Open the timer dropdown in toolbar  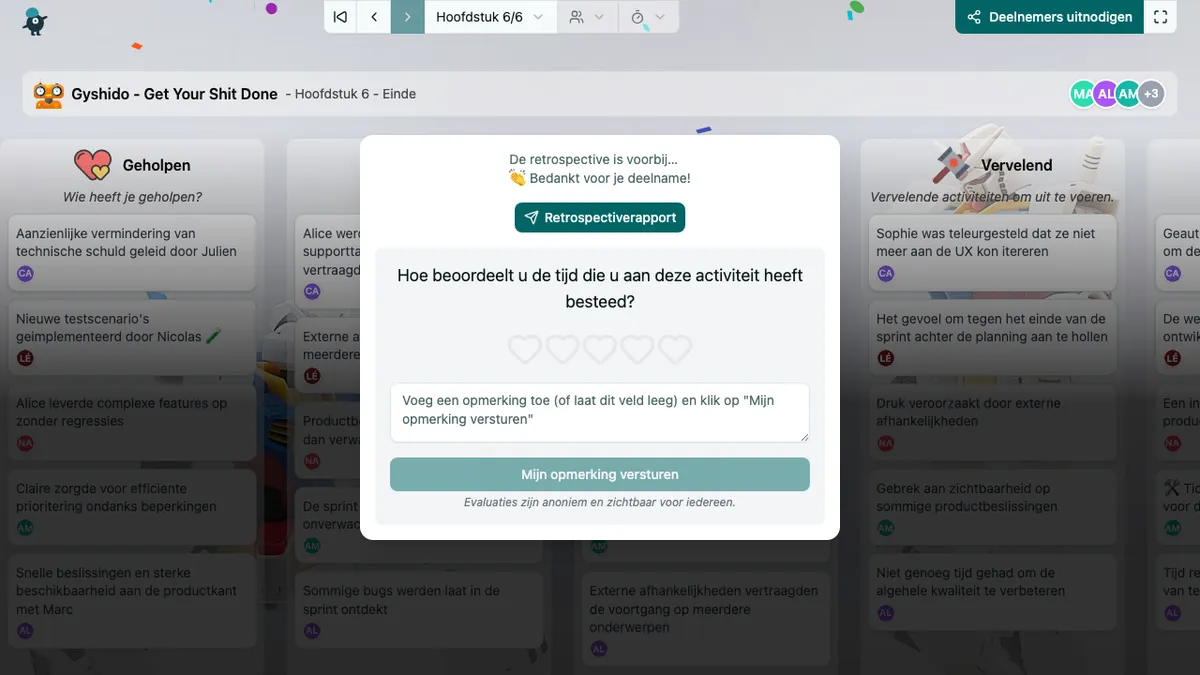(647, 17)
